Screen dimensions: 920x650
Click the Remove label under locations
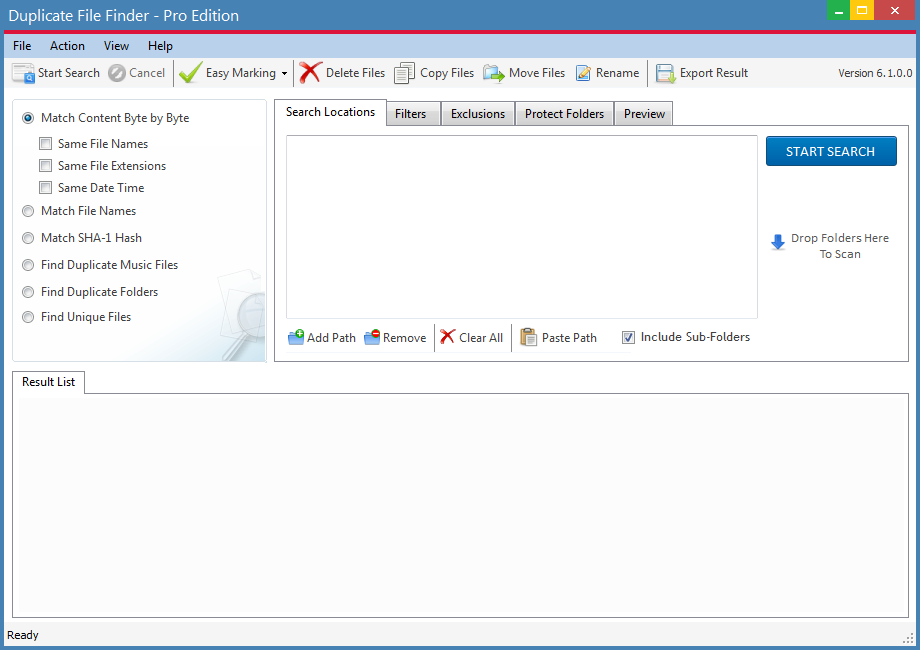point(404,338)
